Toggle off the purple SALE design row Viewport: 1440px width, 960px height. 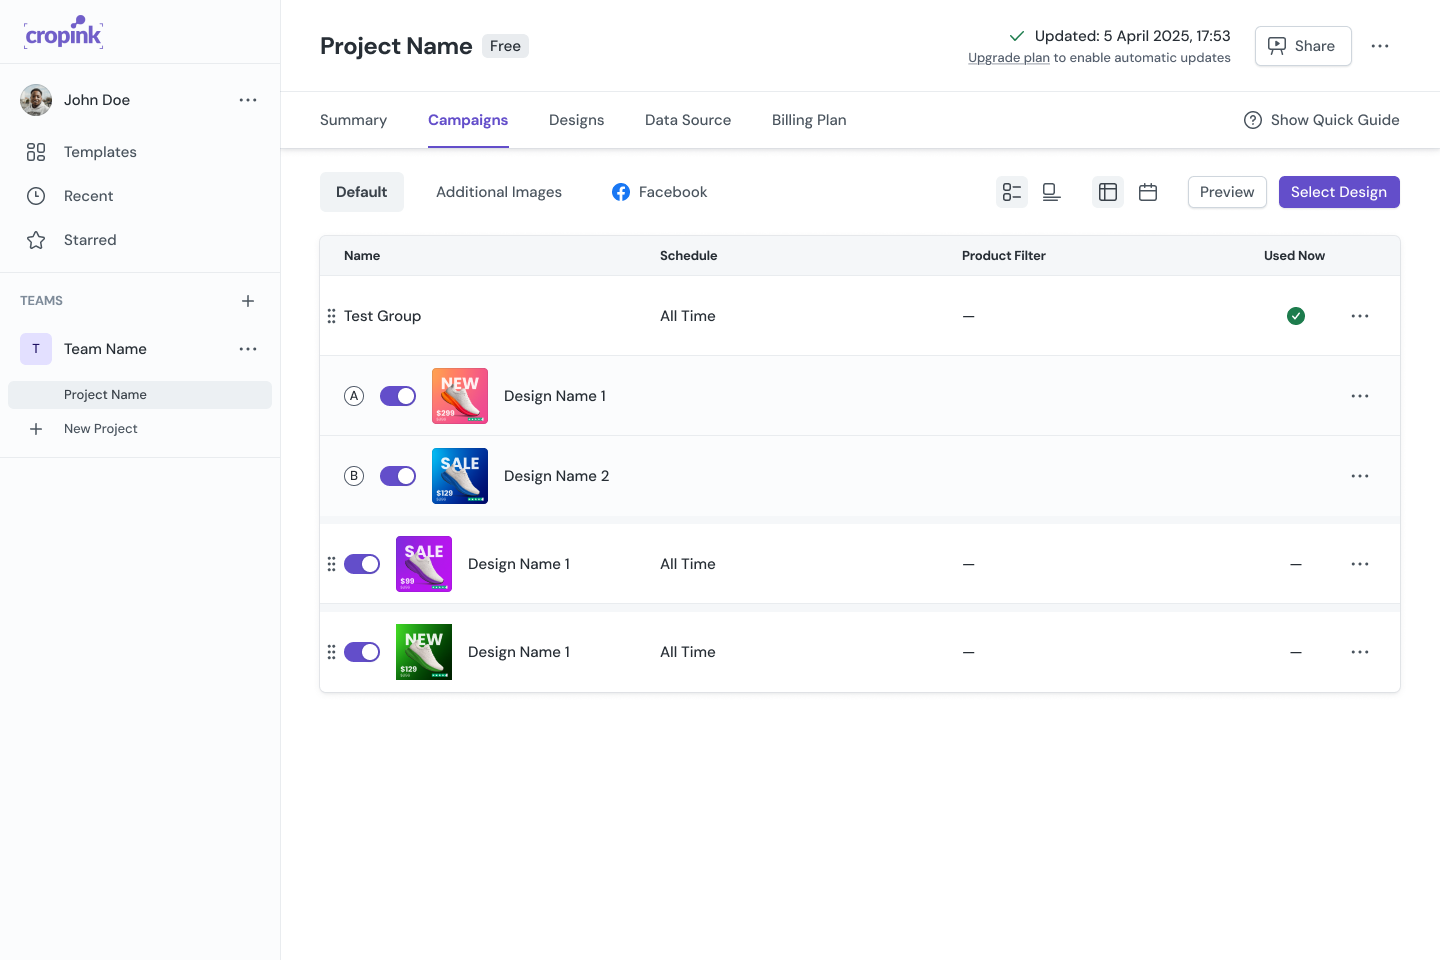point(362,564)
